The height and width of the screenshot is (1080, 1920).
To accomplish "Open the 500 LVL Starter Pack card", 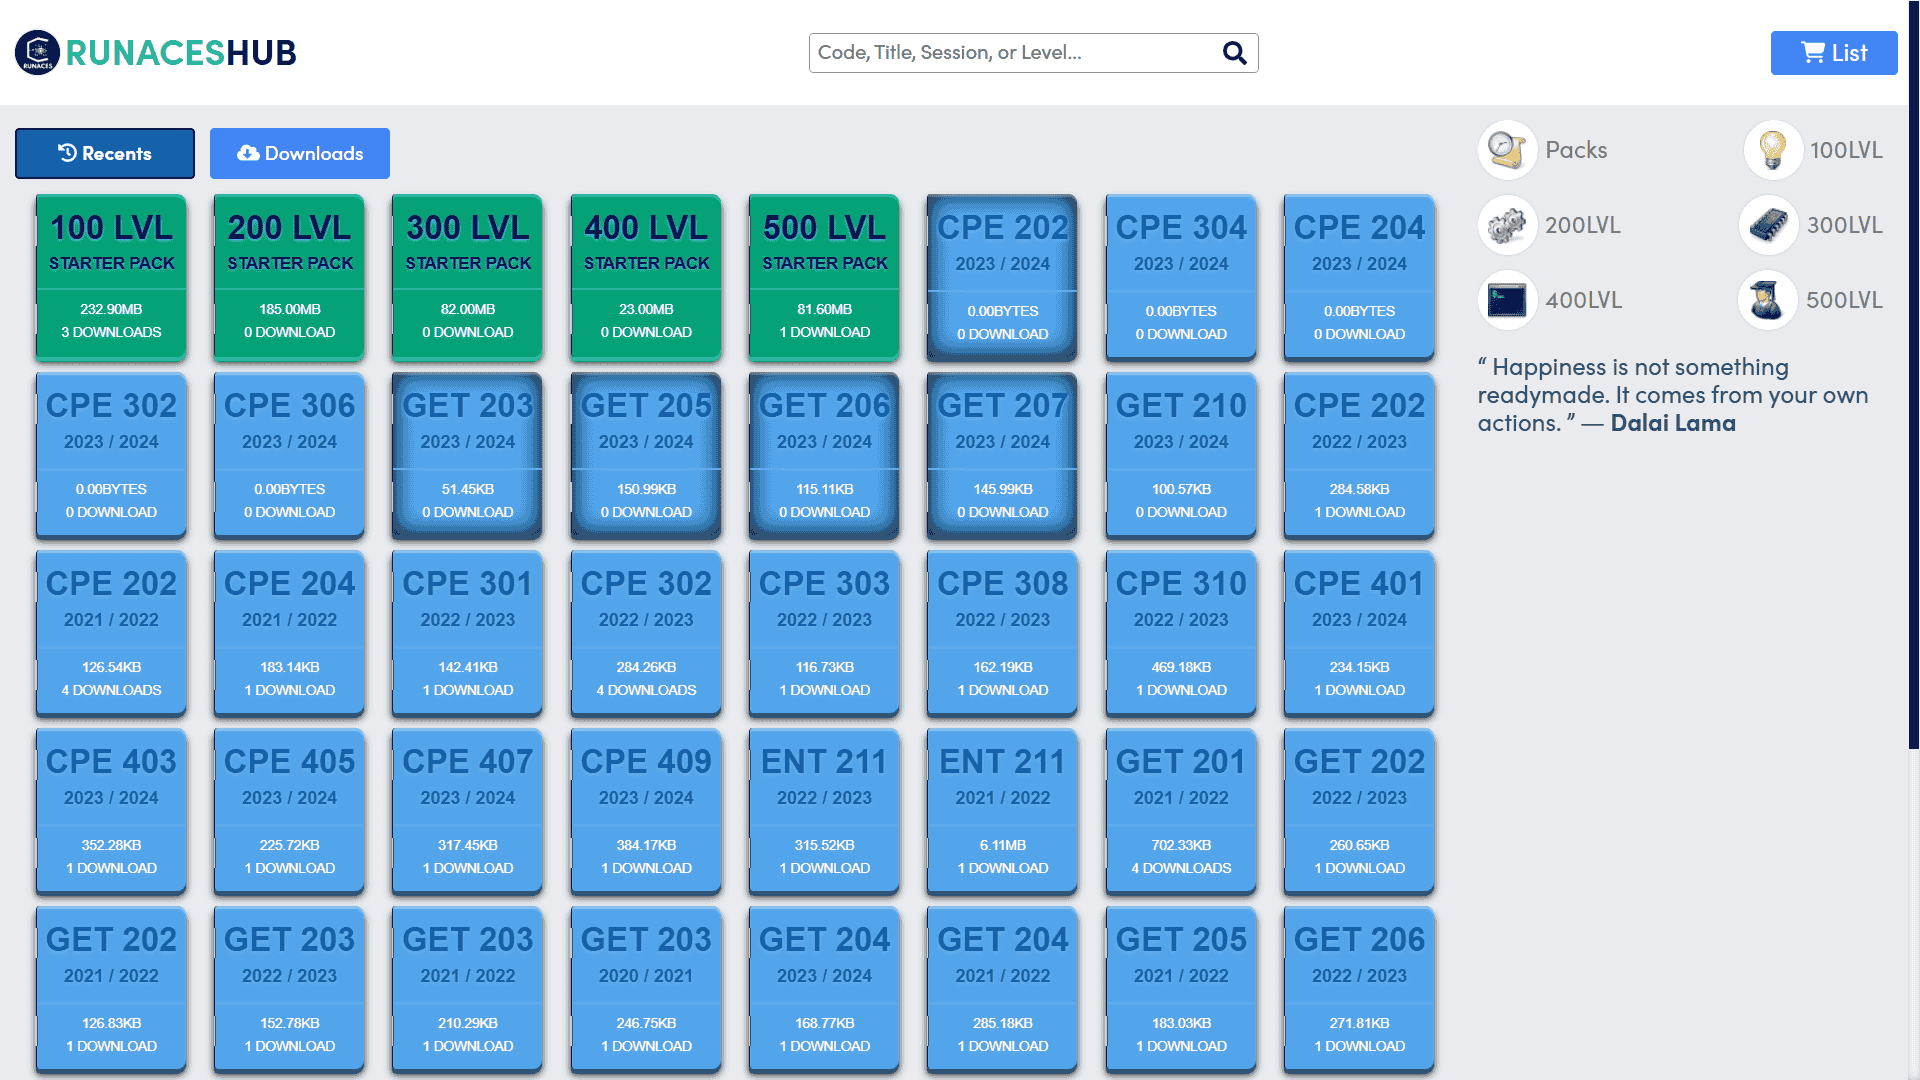I will pos(824,277).
